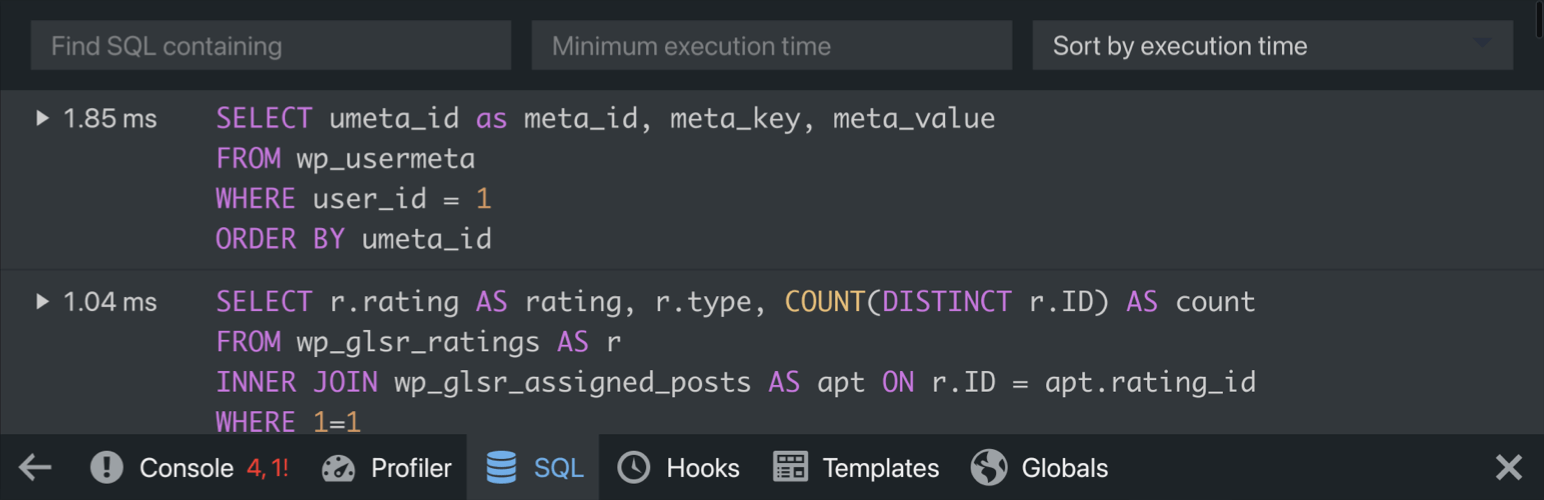Open the Profiler tab
The image size is (1544, 500).
tap(411, 468)
